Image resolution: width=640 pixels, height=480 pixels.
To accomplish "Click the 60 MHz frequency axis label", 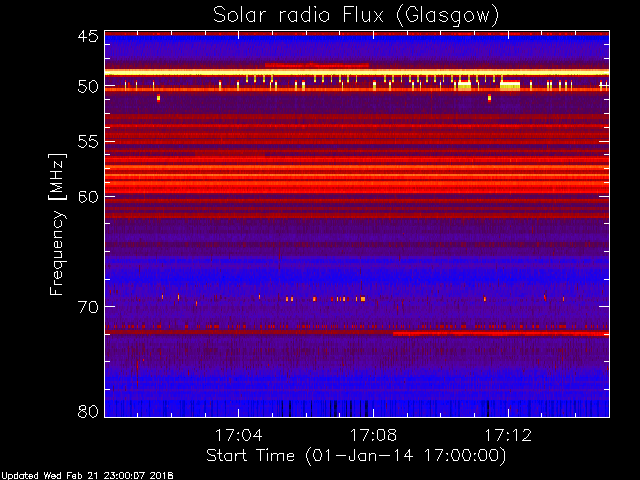I will pyautogui.click(x=88, y=197).
